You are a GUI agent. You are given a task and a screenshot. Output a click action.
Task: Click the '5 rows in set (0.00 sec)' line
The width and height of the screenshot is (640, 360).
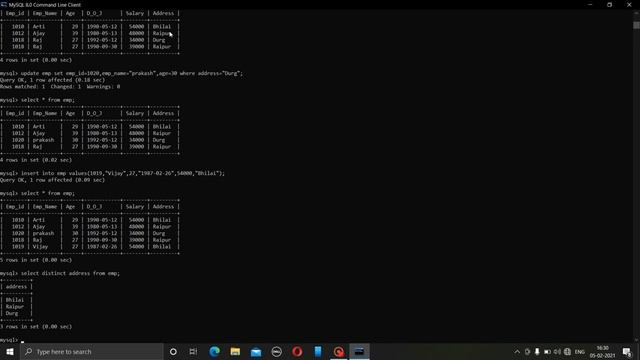point(36,260)
